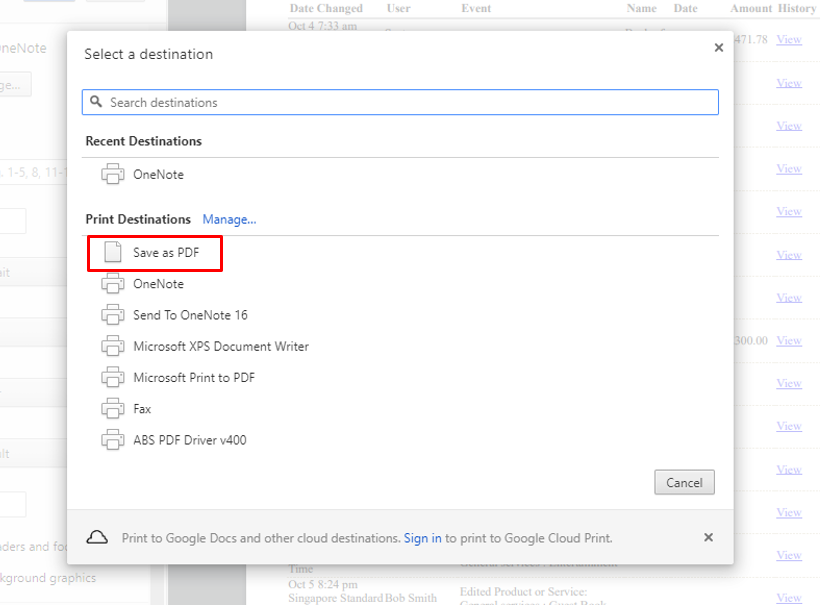The height and width of the screenshot is (605, 825).
Task: Open the View history link in the top row
Action: tap(788, 40)
